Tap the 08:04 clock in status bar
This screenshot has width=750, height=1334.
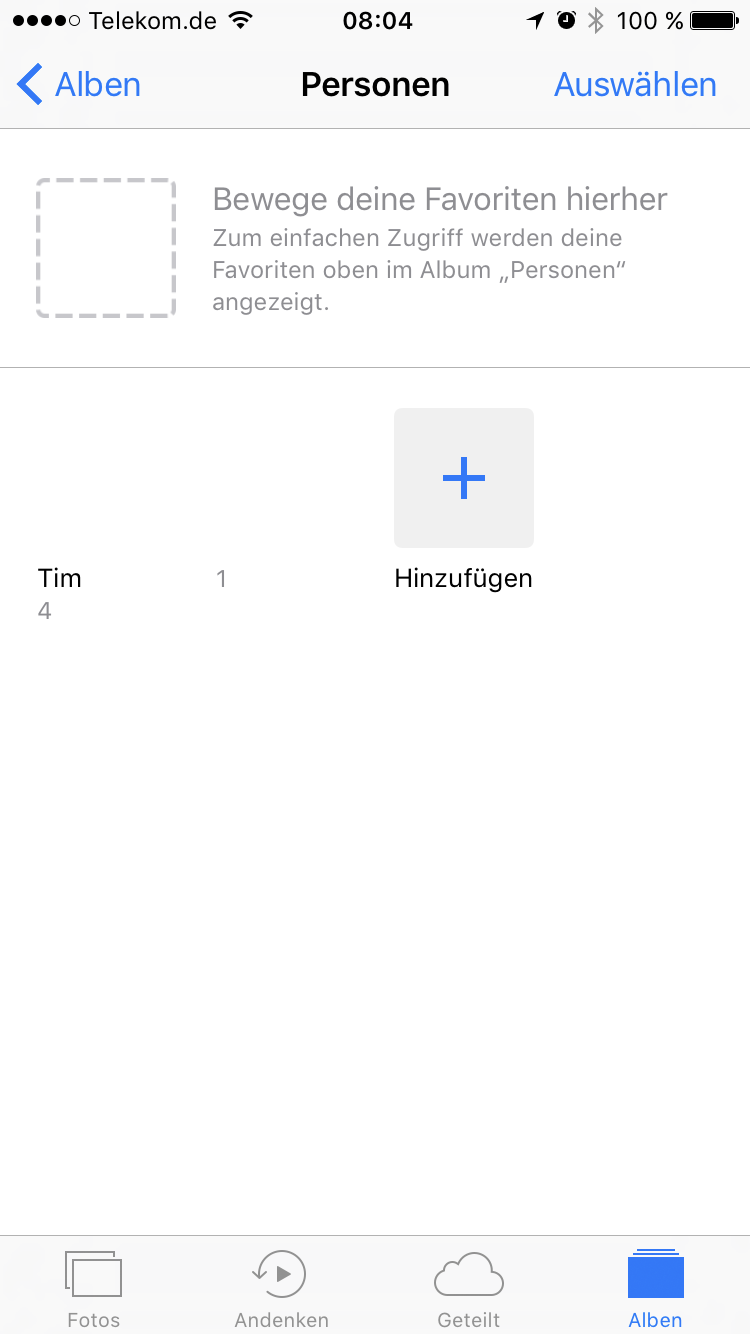click(x=377, y=21)
